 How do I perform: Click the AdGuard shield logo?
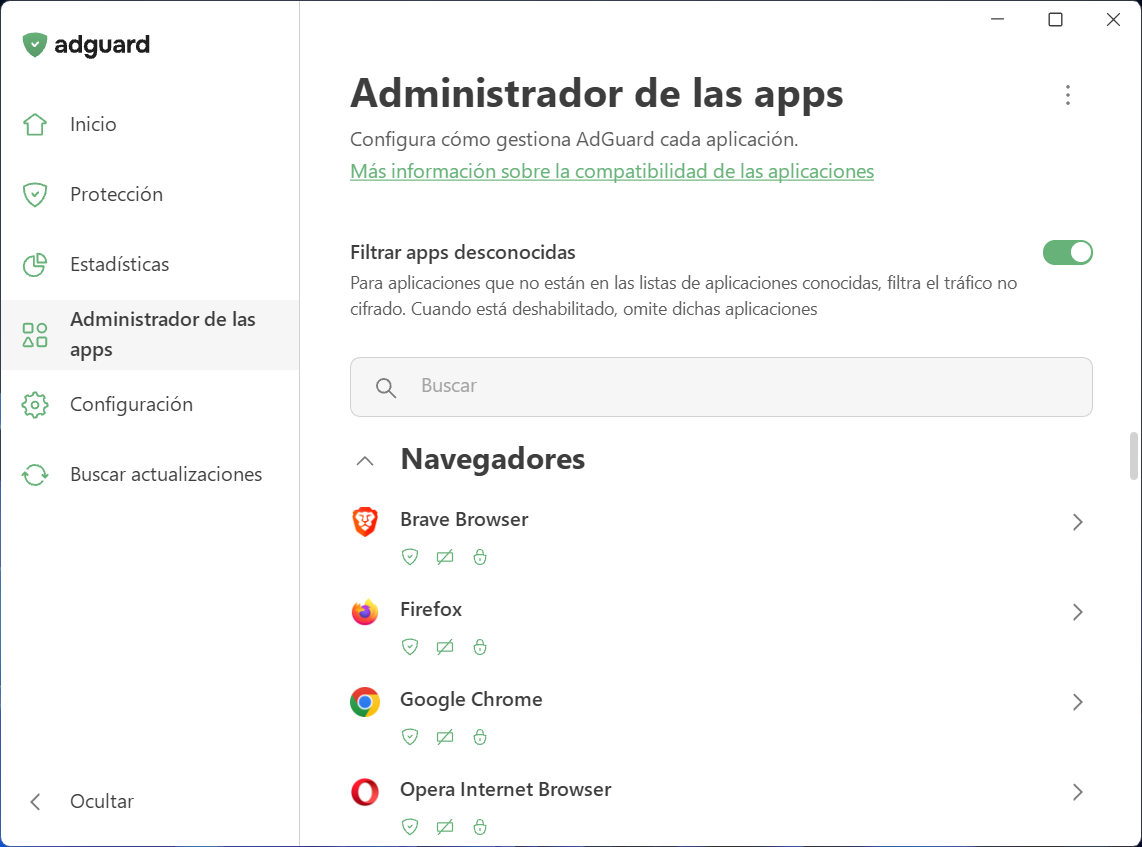[34, 44]
